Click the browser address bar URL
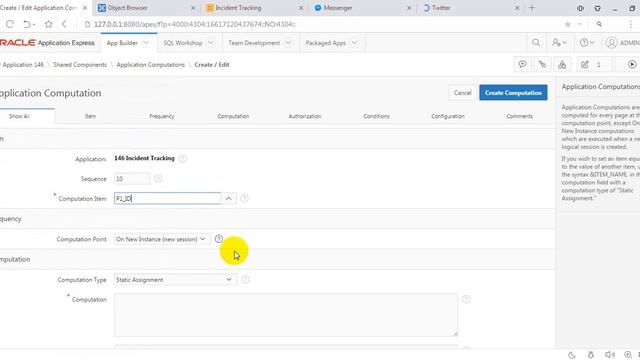 click(195, 24)
